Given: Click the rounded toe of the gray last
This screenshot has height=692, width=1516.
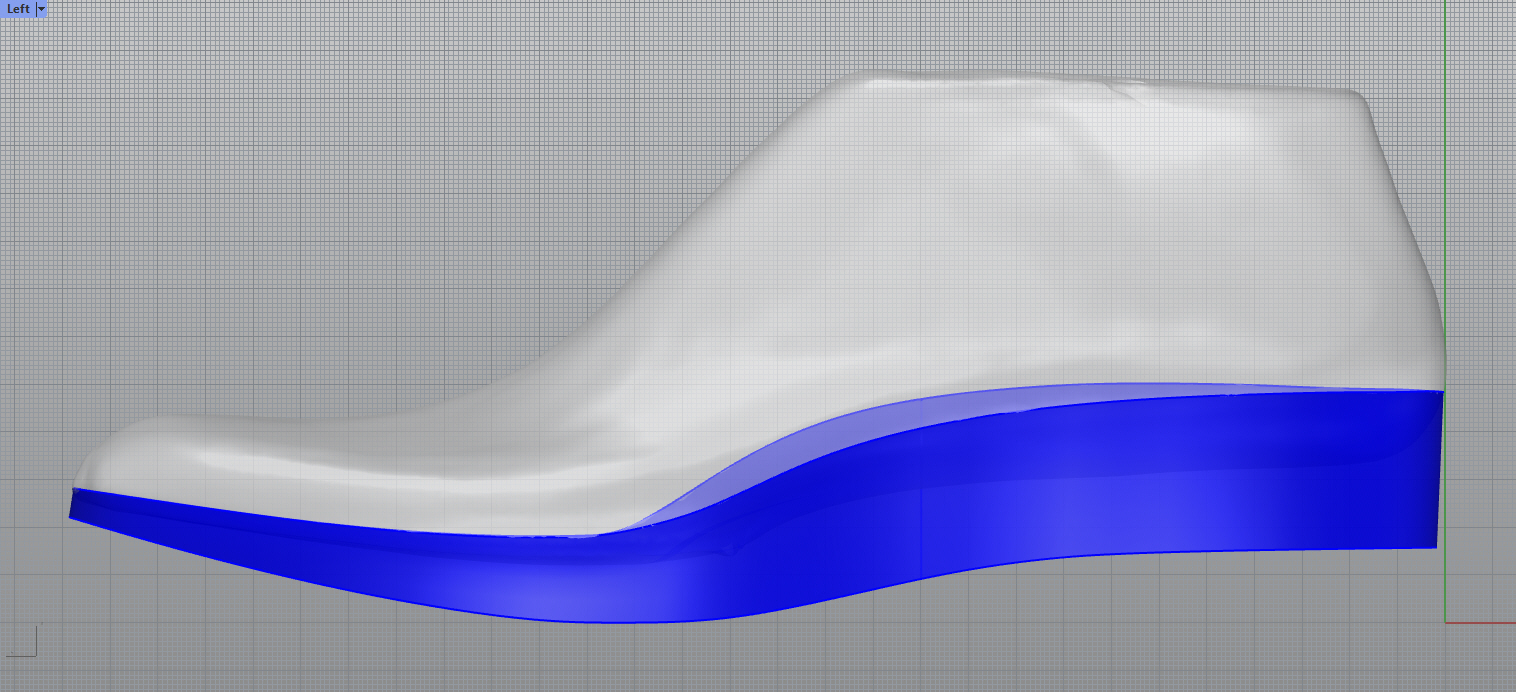Looking at the screenshot, I should pyautogui.click(x=95, y=462).
